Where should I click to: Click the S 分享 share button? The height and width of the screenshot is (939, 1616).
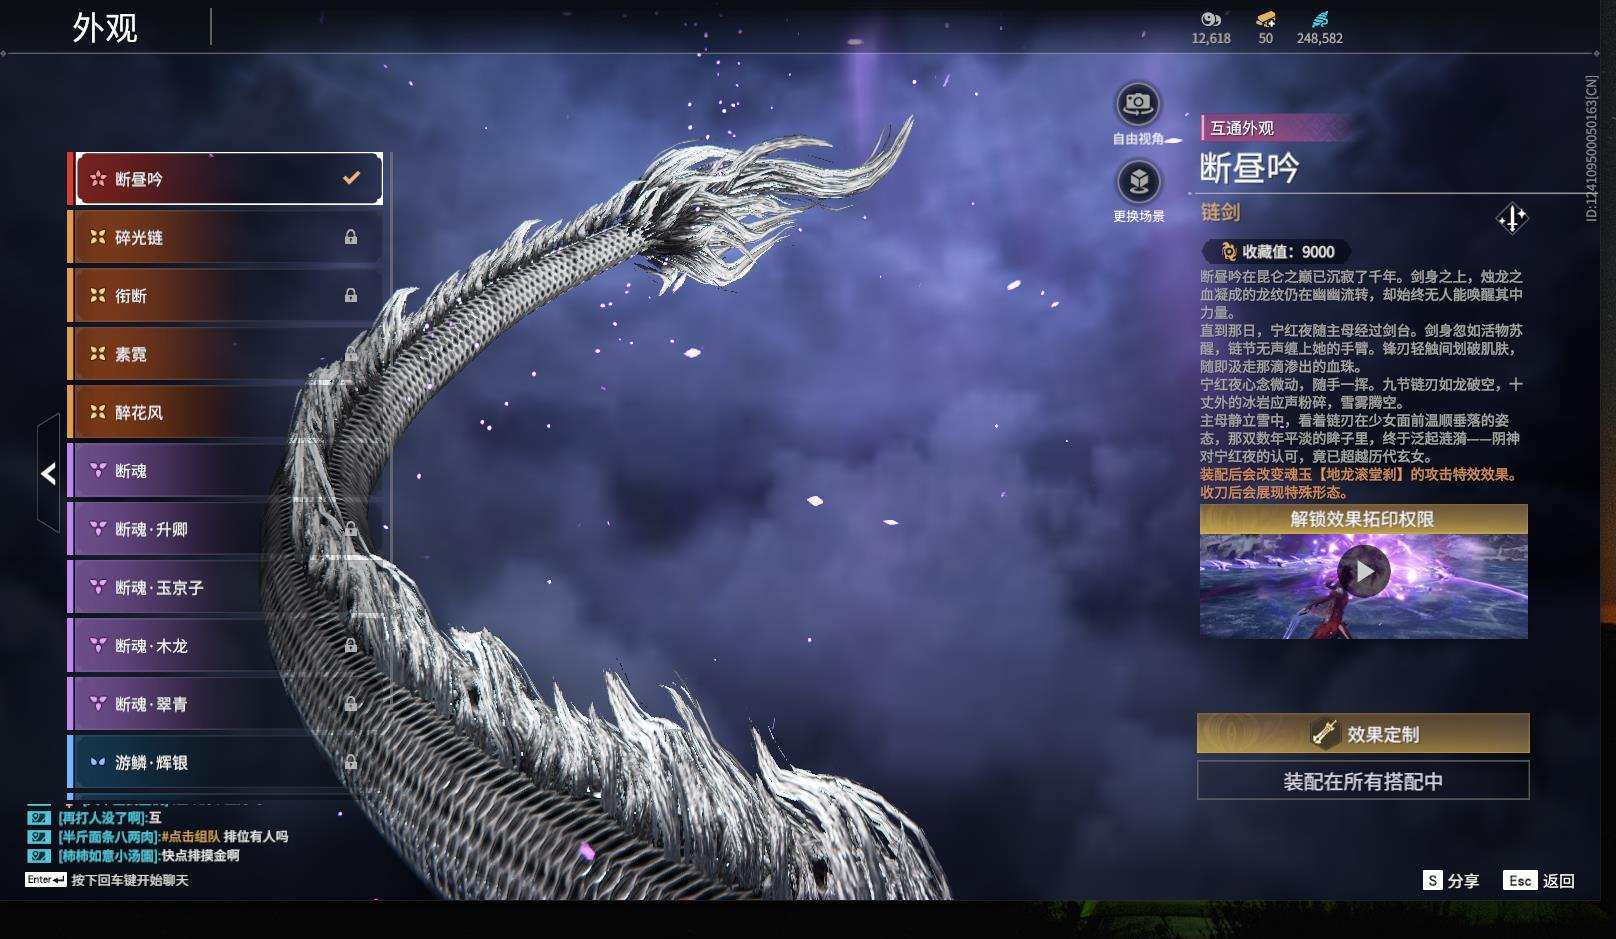[1451, 880]
